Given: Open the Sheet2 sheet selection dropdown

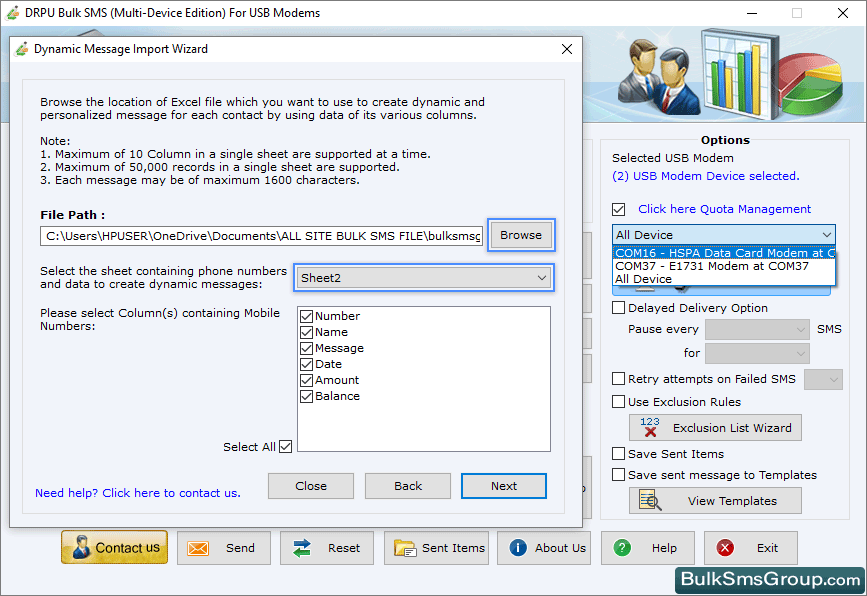Looking at the screenshot, I should 424,278.
